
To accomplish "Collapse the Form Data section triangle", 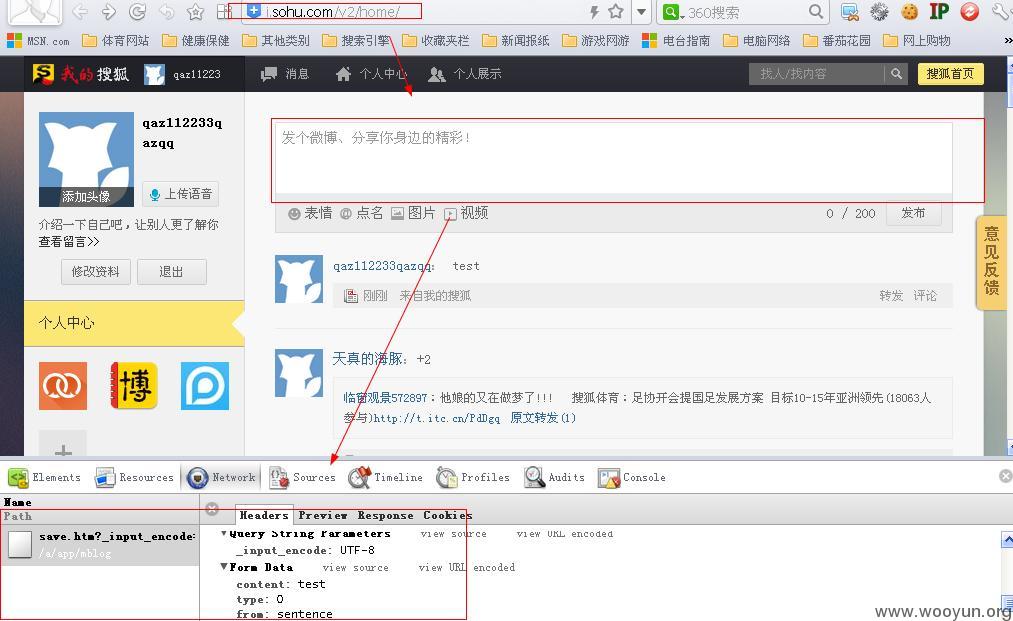I will point(224,567).
